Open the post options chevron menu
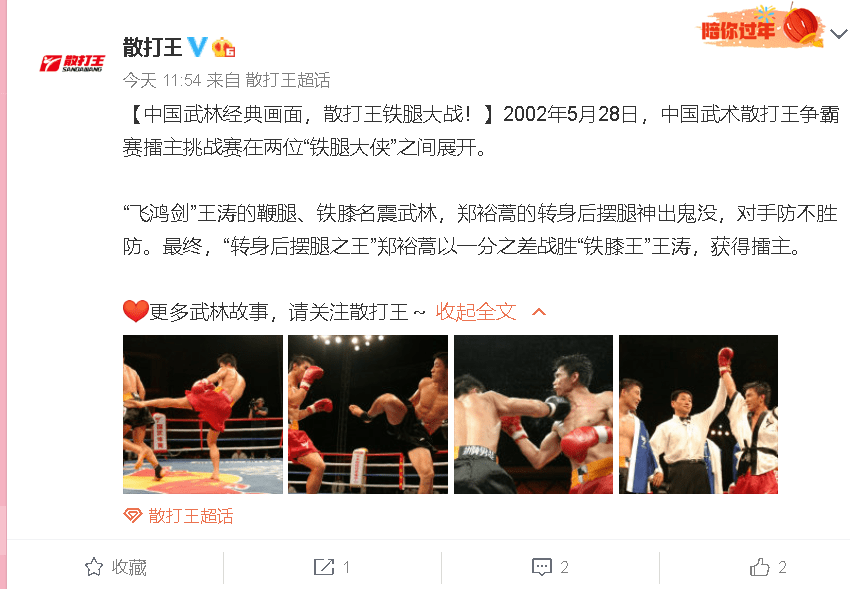The height and width of the screenshot is (589, 850). [x=839, y=34]
